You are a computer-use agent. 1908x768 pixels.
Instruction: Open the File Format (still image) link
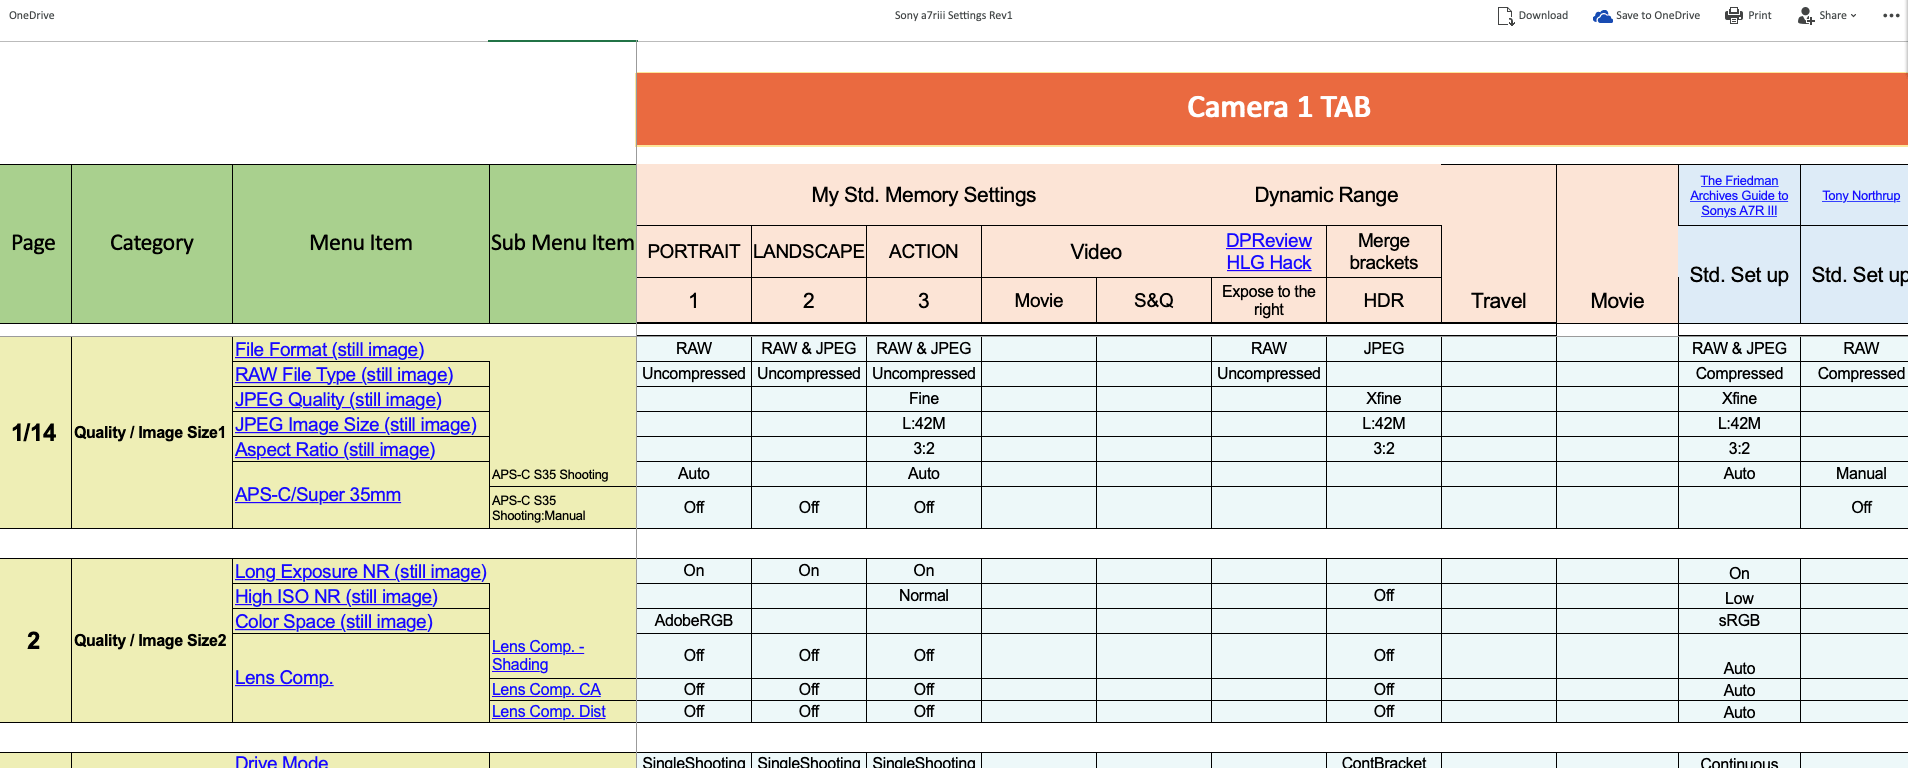tap(329, 350)
